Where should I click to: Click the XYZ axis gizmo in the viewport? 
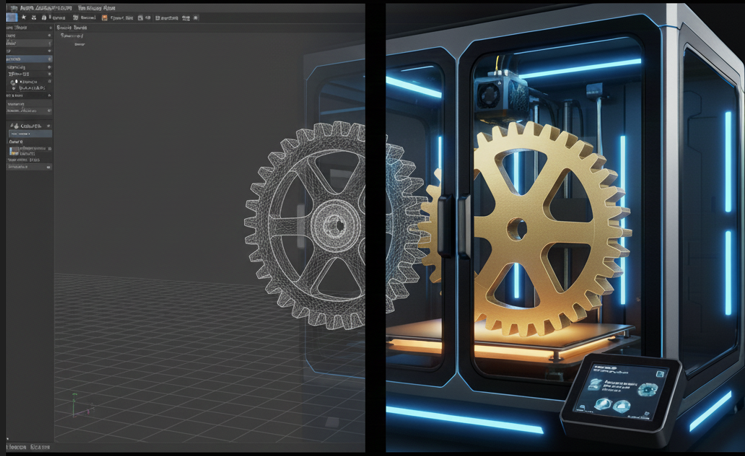point(75,405)
